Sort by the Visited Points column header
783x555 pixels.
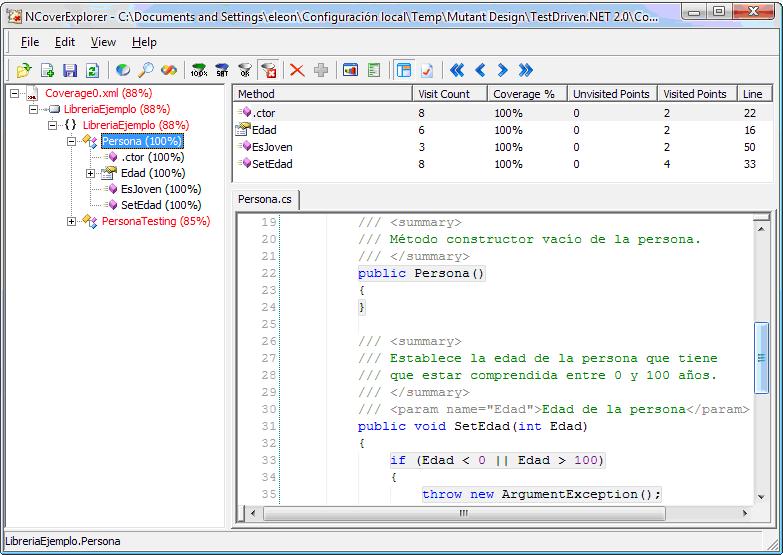697,94
